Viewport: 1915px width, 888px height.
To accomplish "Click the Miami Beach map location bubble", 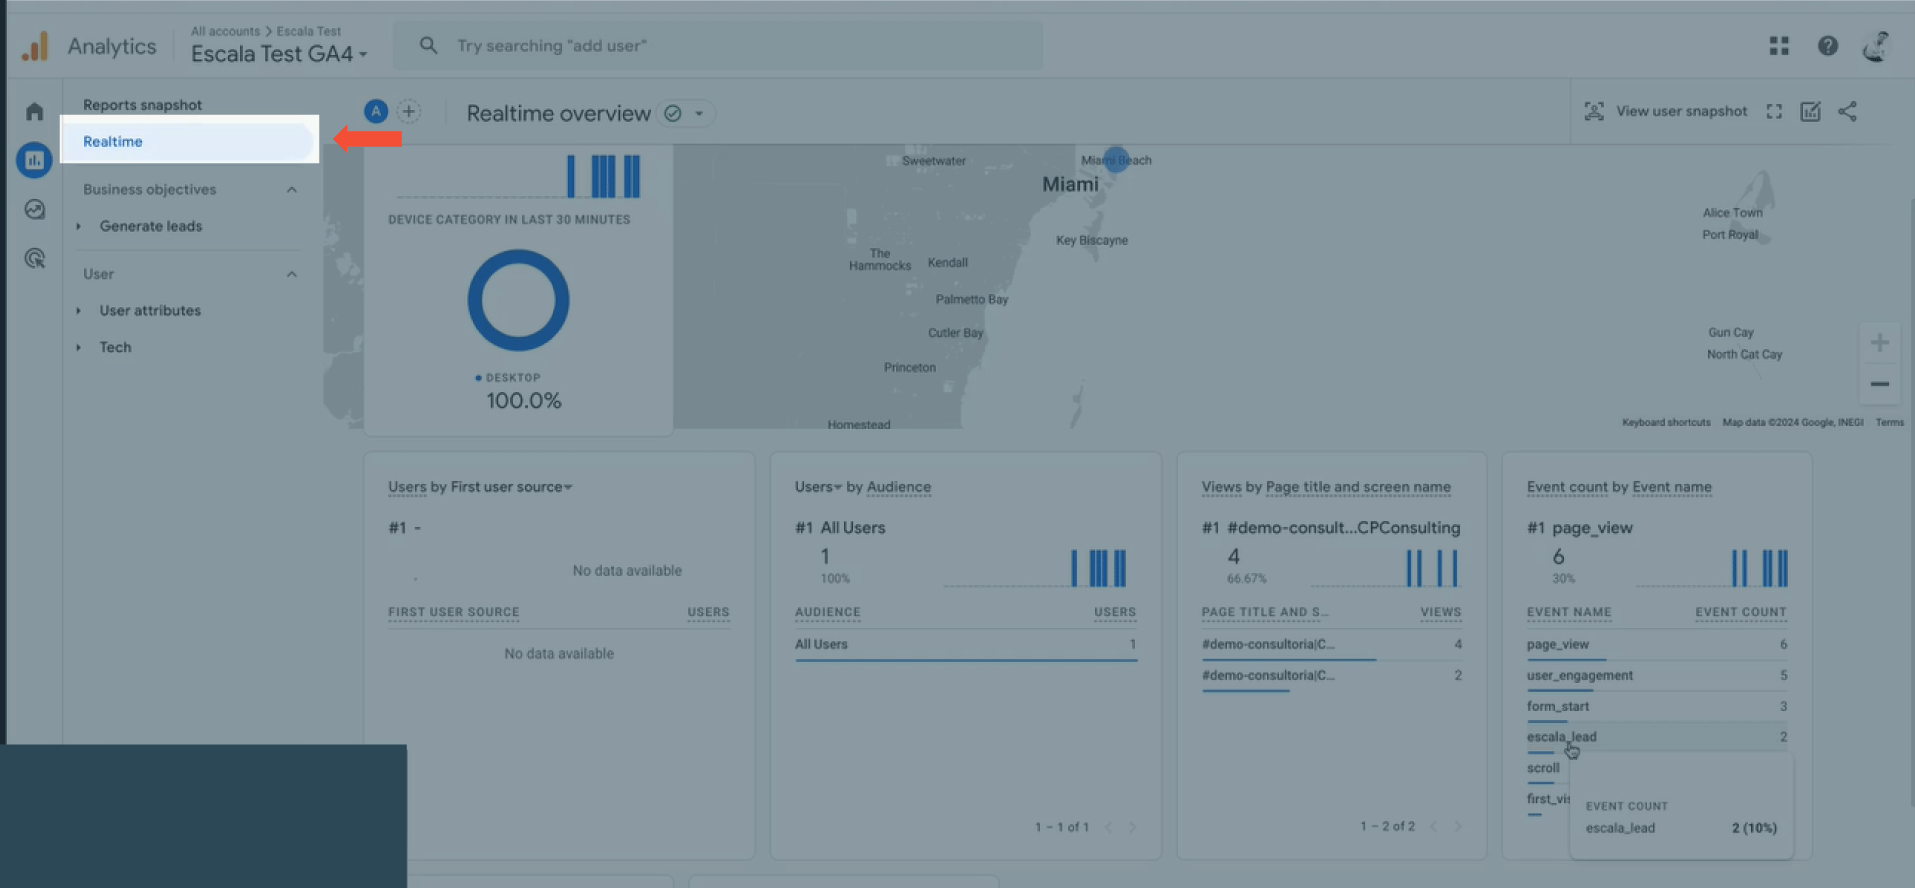I will pyautogui.click(x=1116, y=159).
